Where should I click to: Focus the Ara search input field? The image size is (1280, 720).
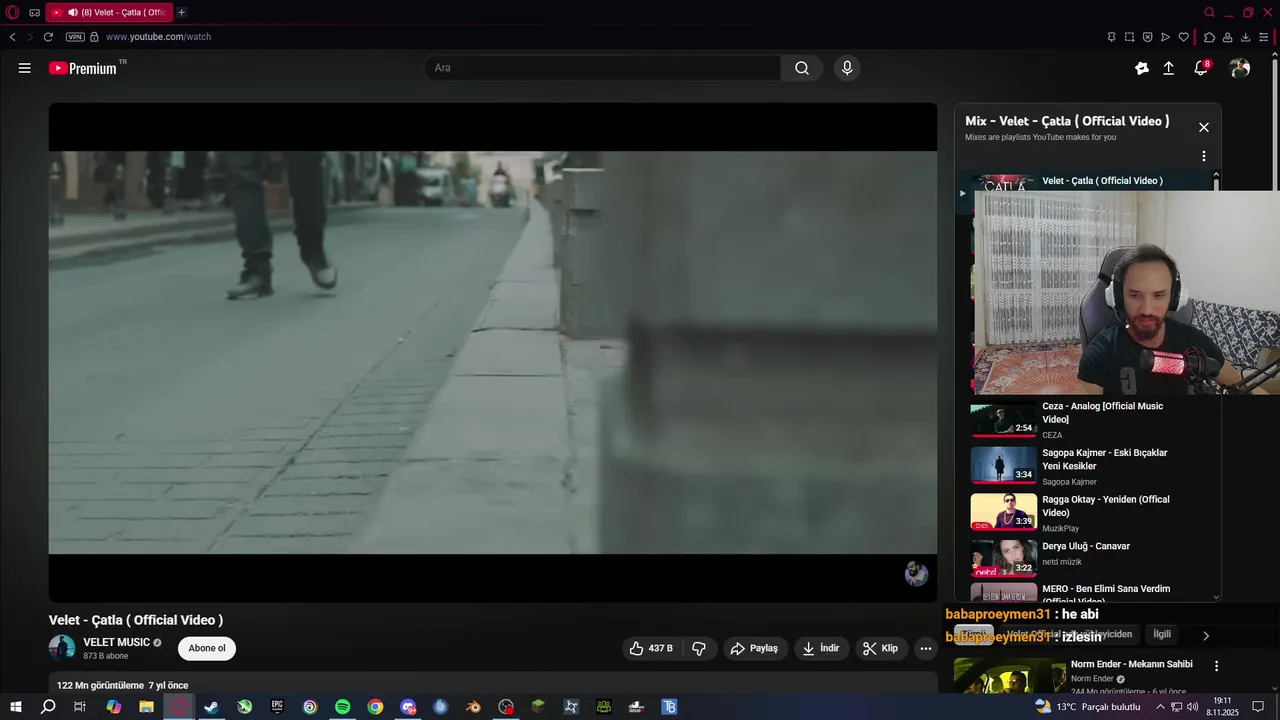pos(603,68)
